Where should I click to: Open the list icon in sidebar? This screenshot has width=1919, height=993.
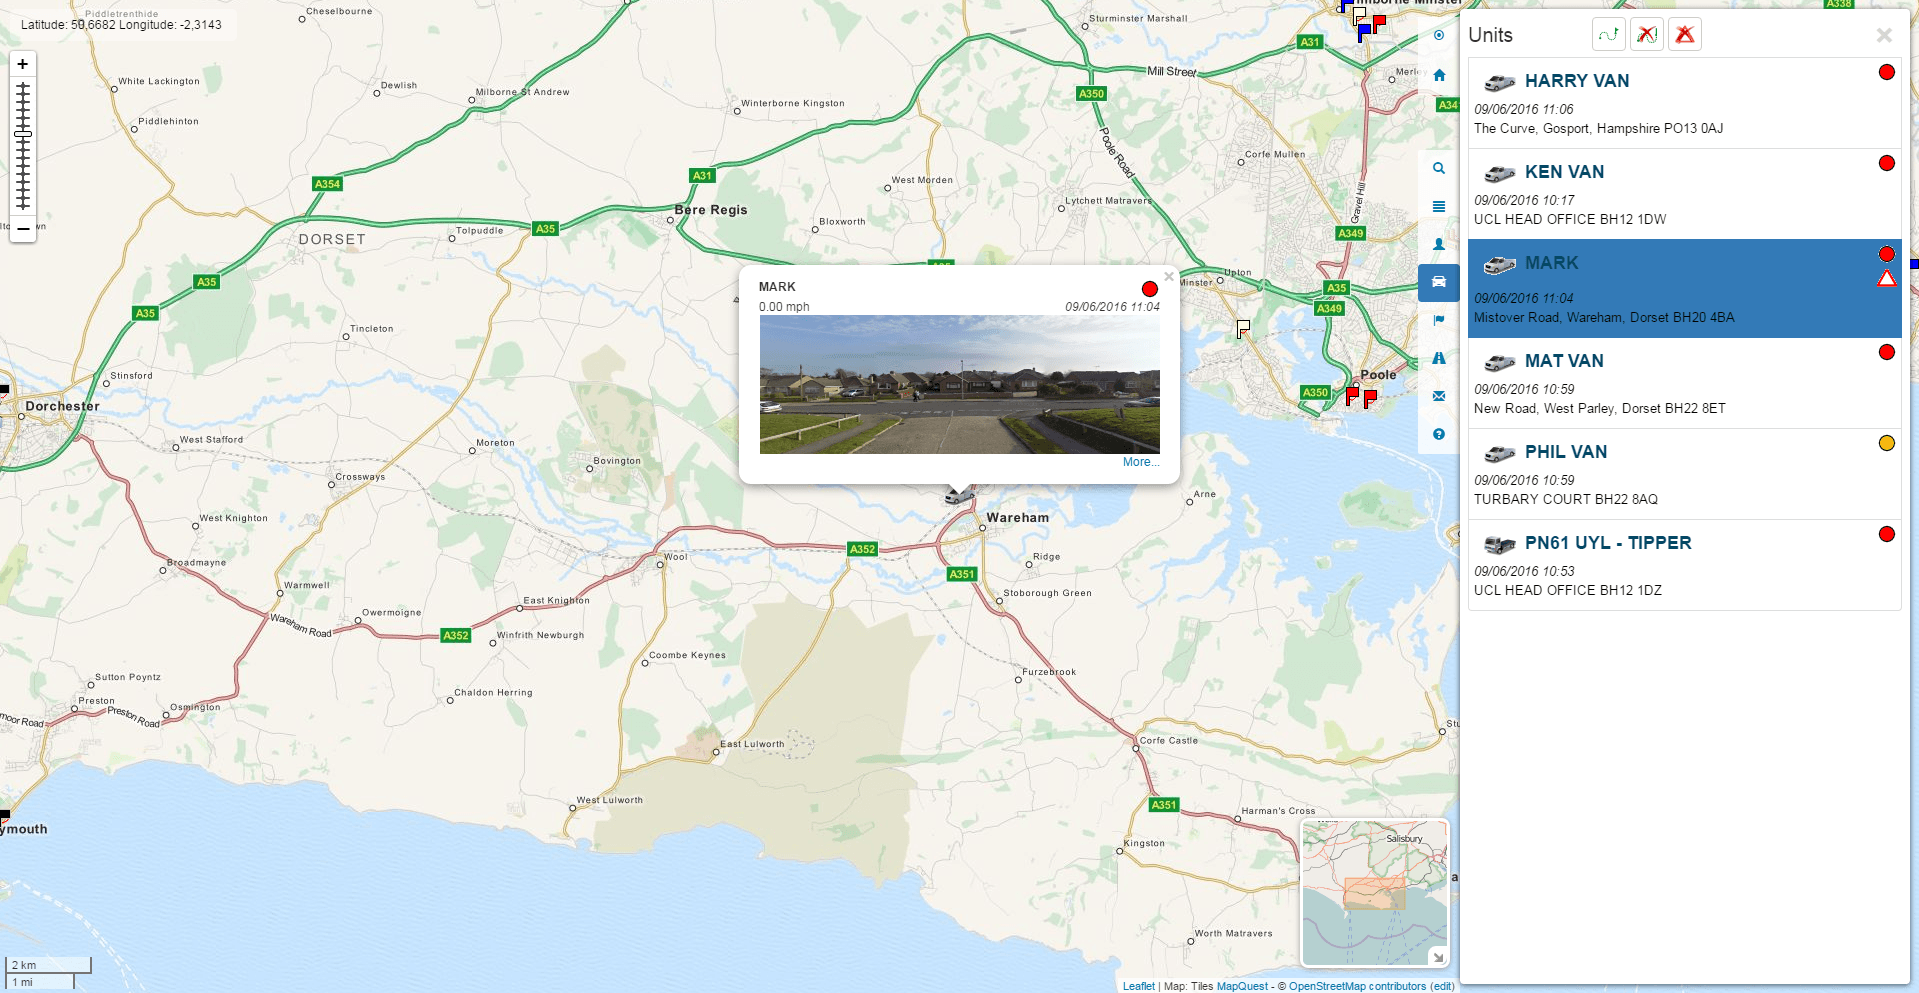[x=1438, y=206]
